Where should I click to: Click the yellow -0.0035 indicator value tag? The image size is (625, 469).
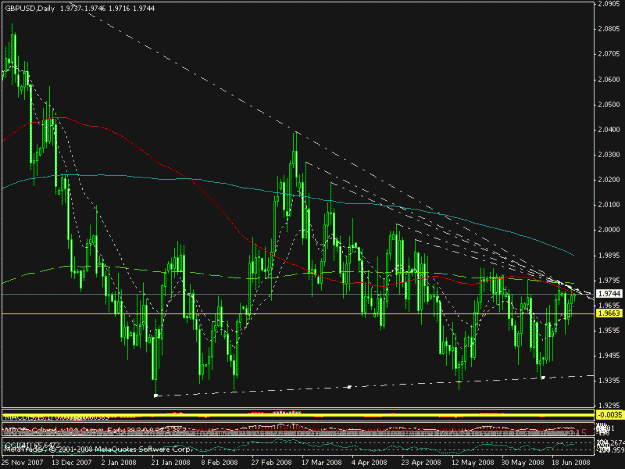(610, 415)
